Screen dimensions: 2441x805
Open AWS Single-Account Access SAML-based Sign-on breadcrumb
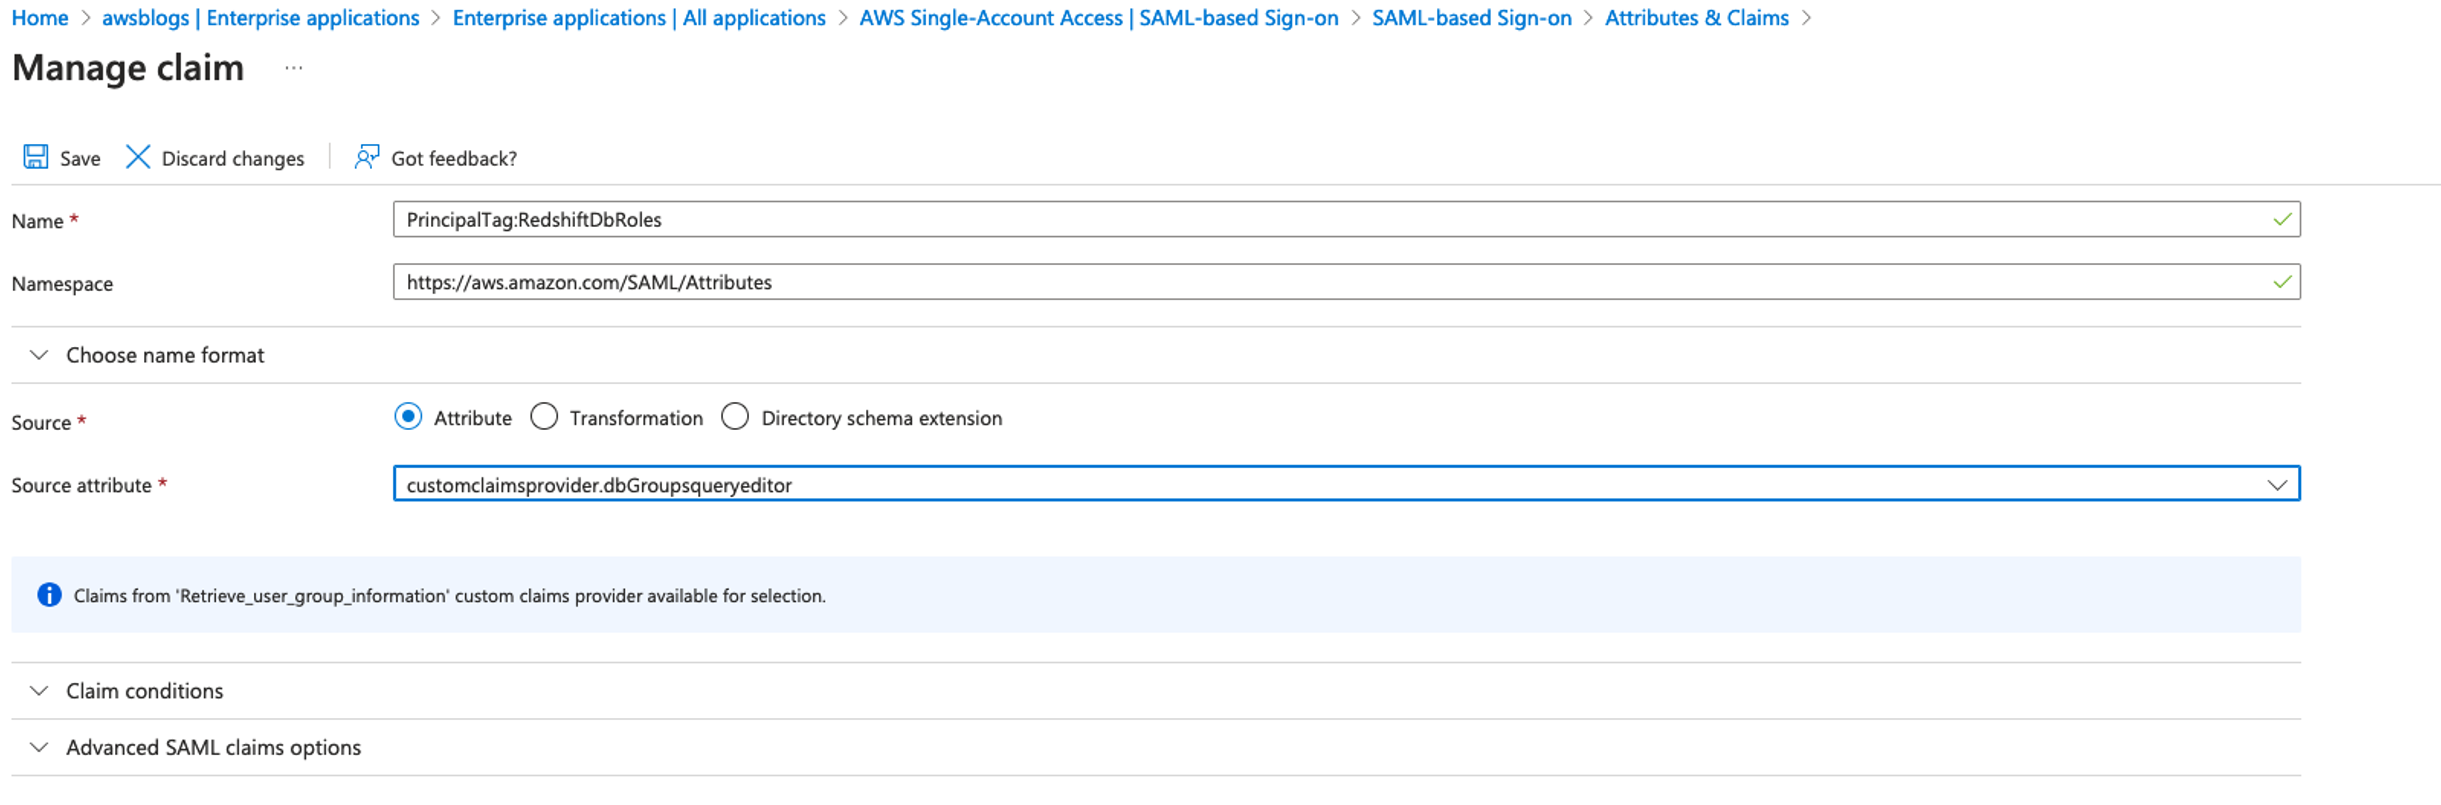pyautogui.click(x=1099, y=18)
